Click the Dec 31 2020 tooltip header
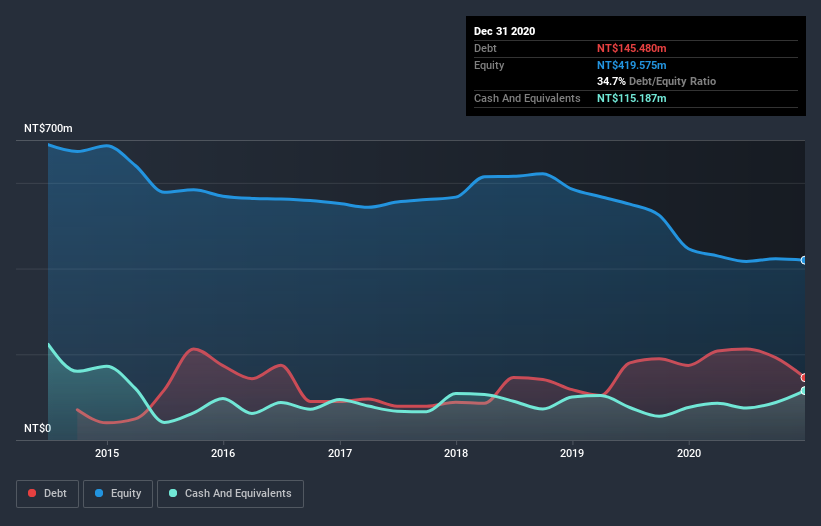Screen dimensions: 821x526 tap(504, 31)
